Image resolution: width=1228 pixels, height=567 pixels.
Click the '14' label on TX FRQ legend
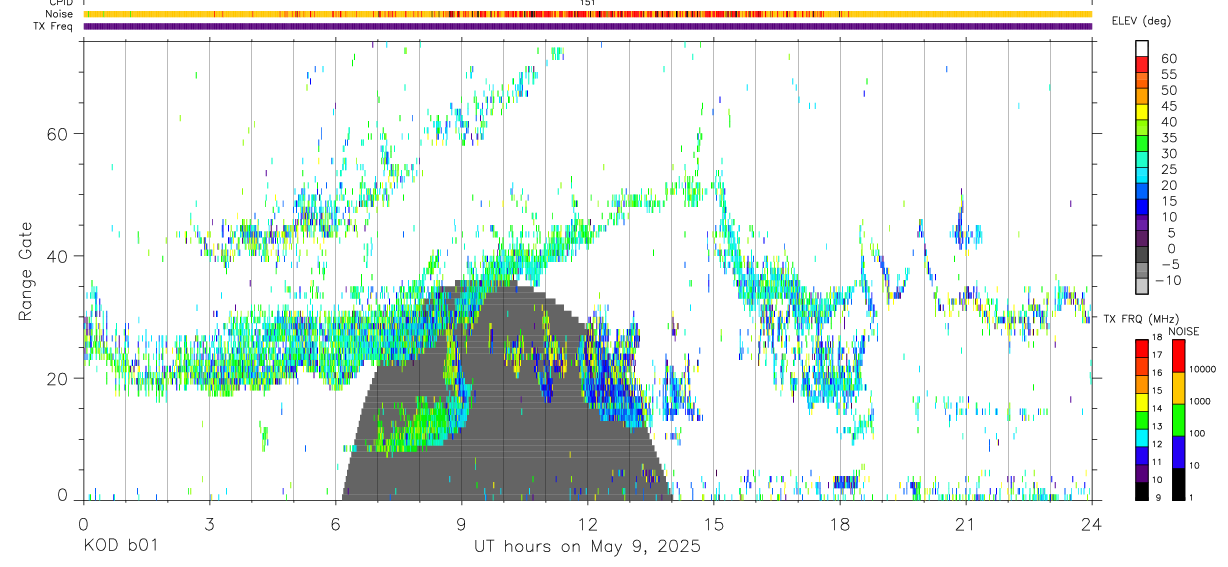pyautogui.click(x=1157, y=409)
